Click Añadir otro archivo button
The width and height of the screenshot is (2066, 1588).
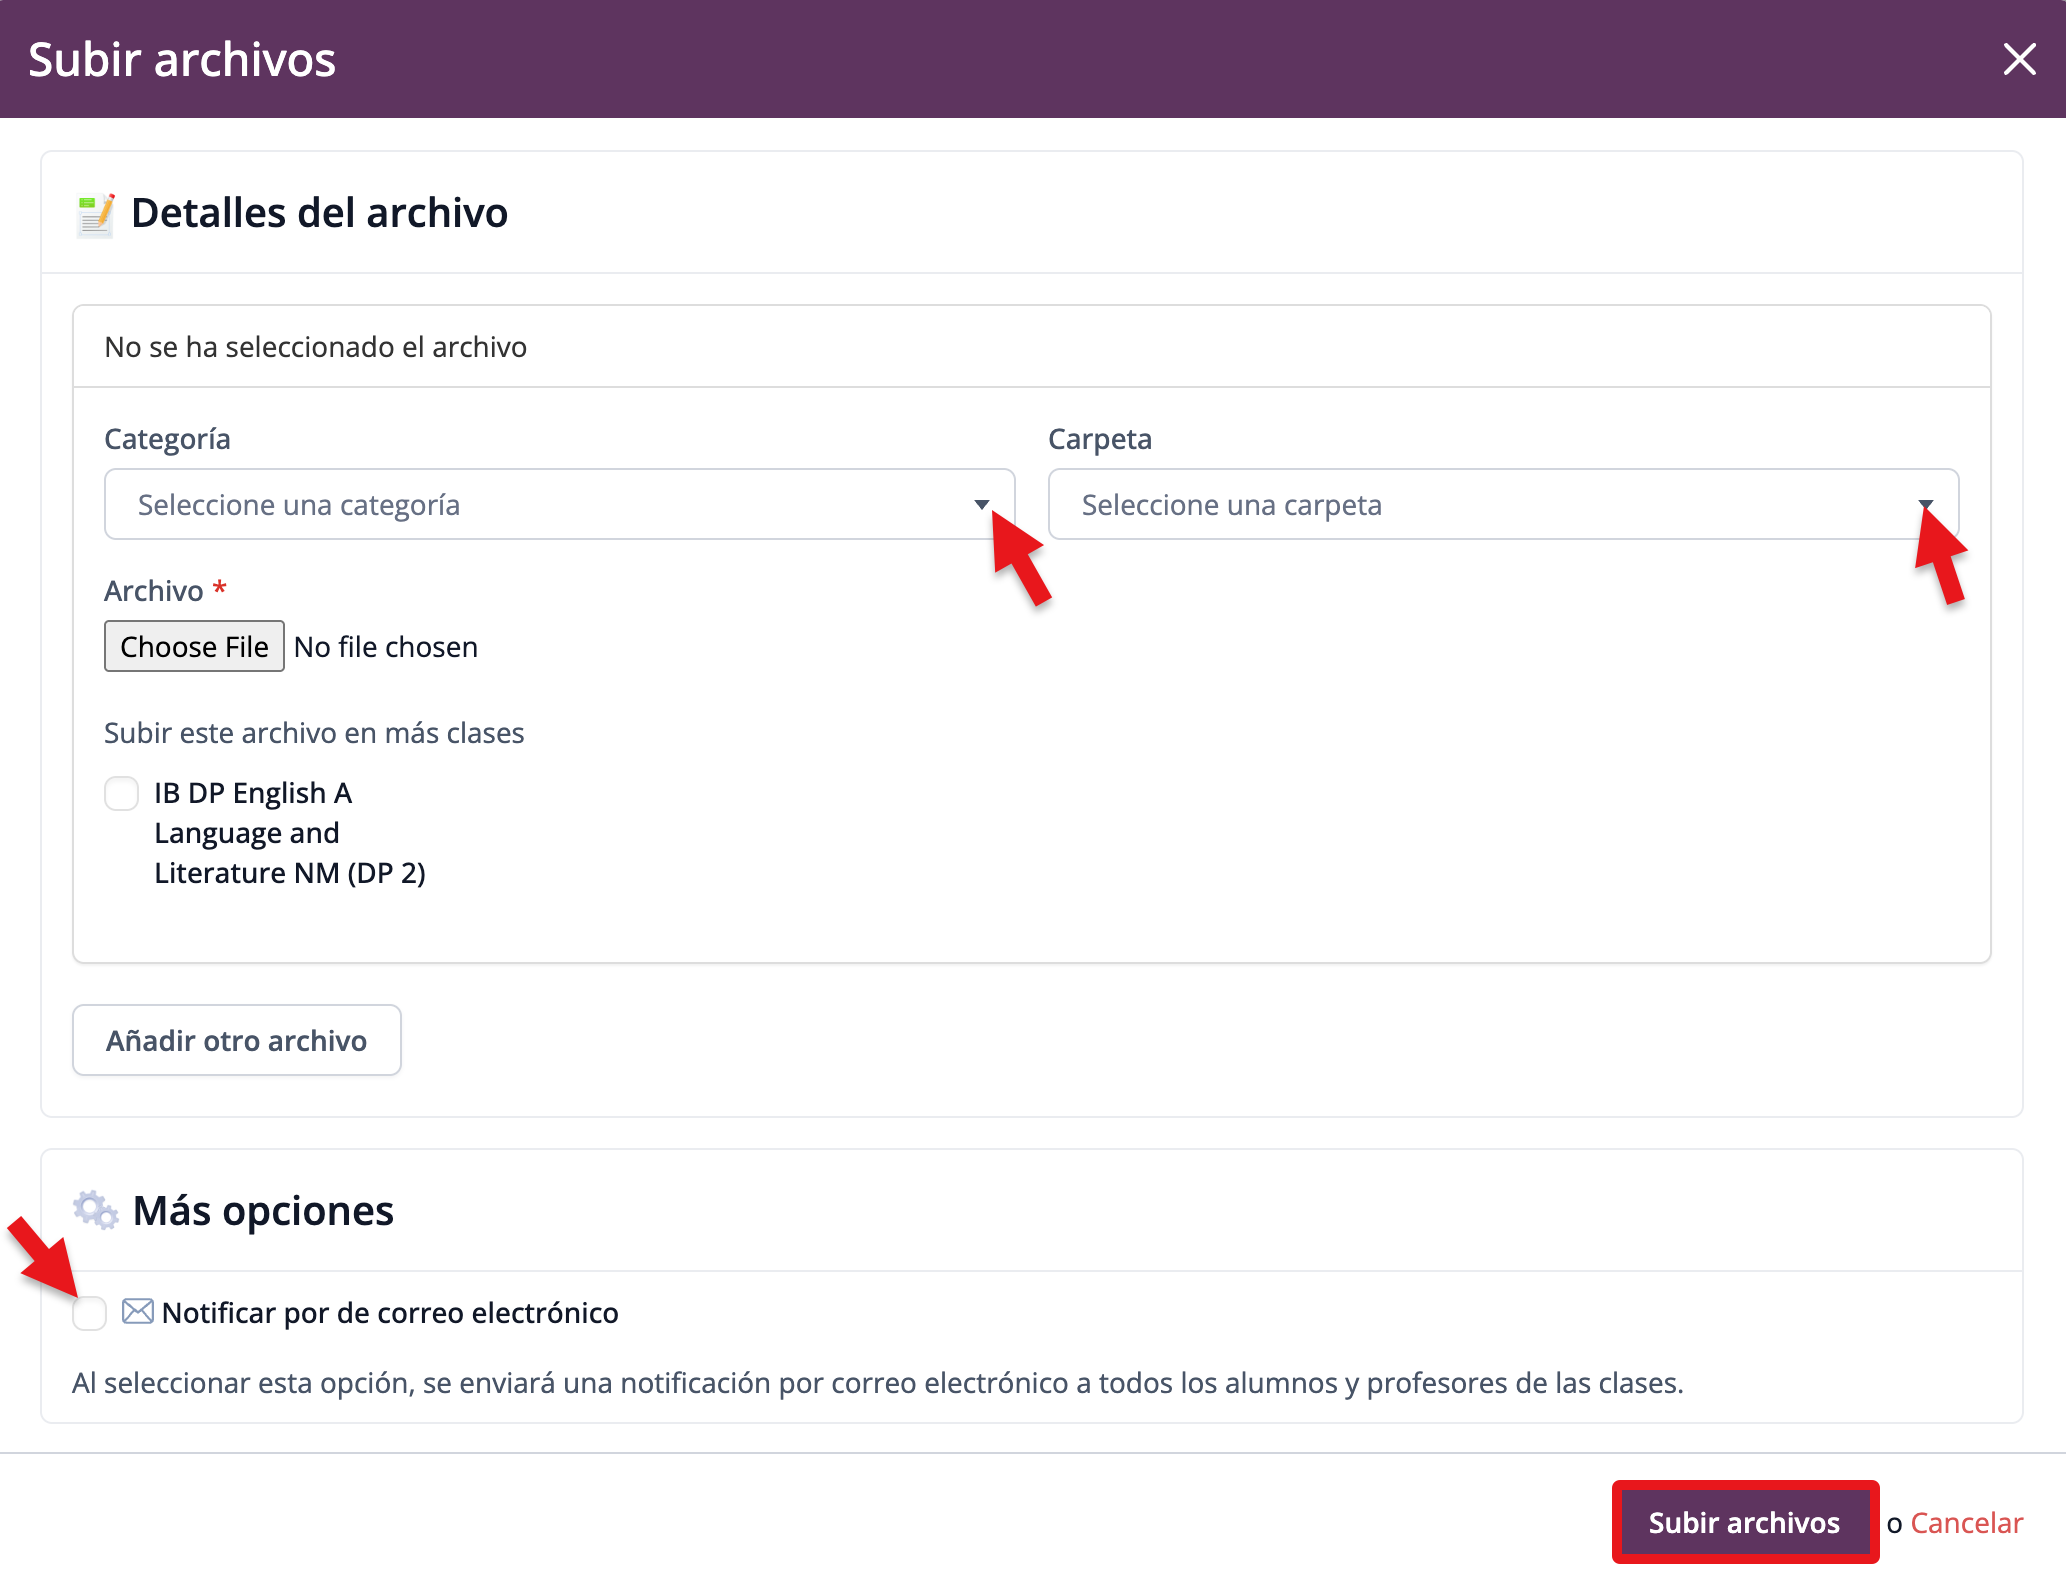coord(237,1040)
